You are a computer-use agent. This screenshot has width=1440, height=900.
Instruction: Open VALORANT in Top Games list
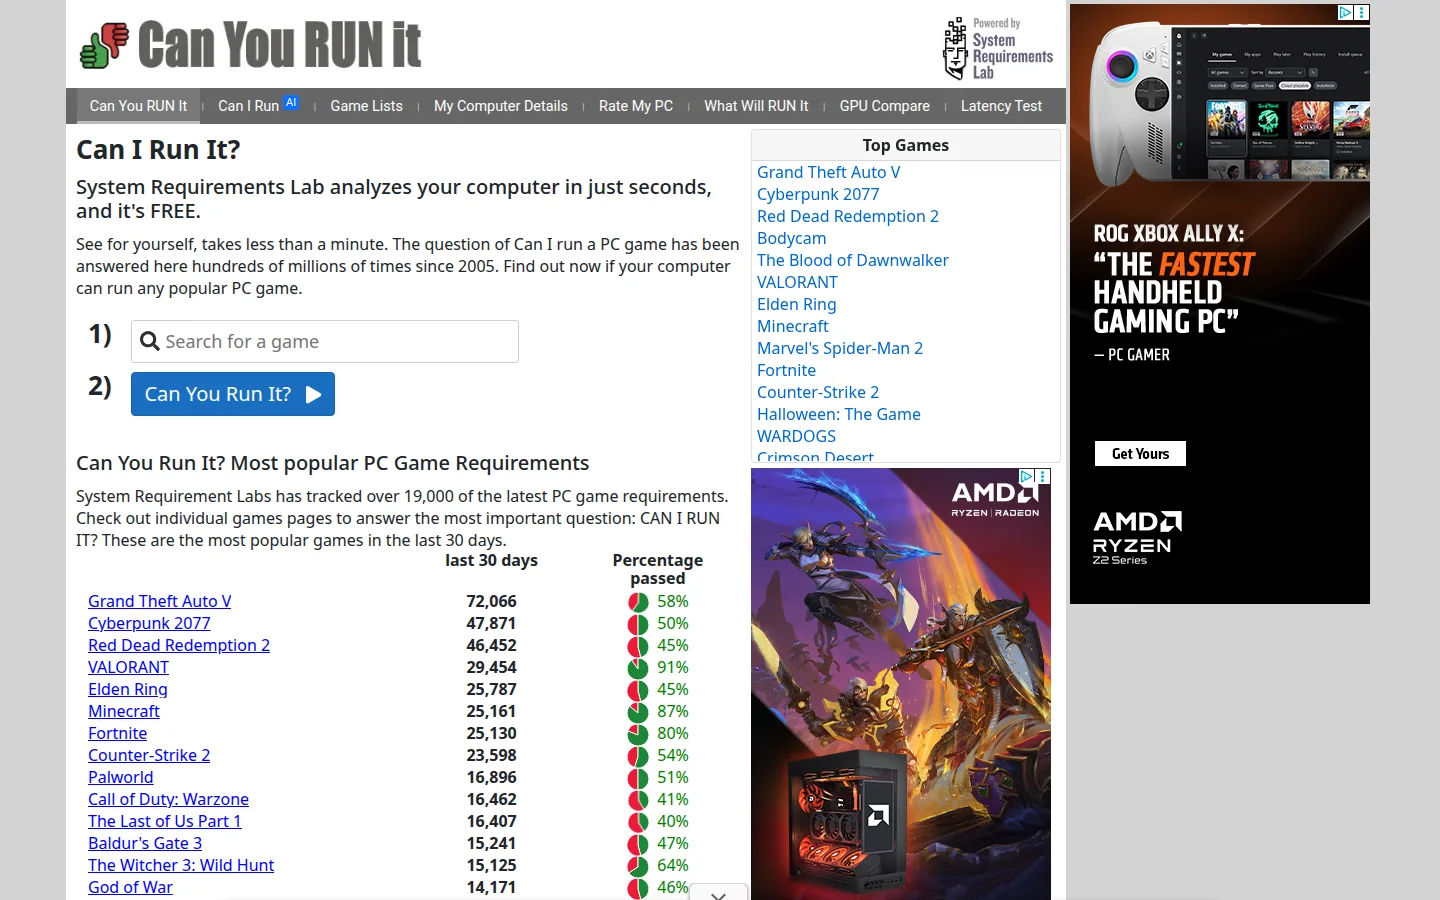click(x=797, y=282)
